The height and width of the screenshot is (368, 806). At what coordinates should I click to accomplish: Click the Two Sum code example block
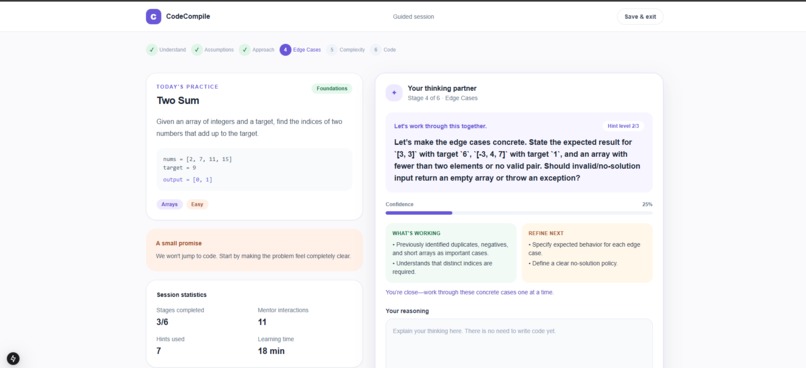click(254, 169)
